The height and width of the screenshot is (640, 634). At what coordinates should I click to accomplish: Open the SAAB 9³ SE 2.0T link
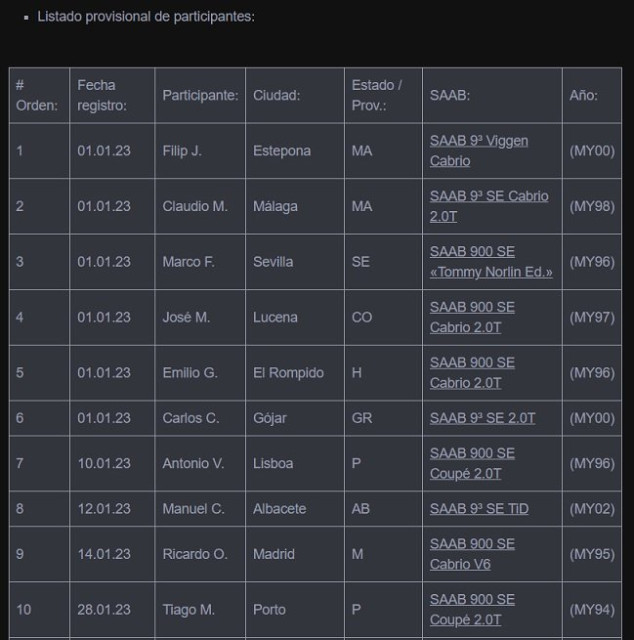[482, 418]
